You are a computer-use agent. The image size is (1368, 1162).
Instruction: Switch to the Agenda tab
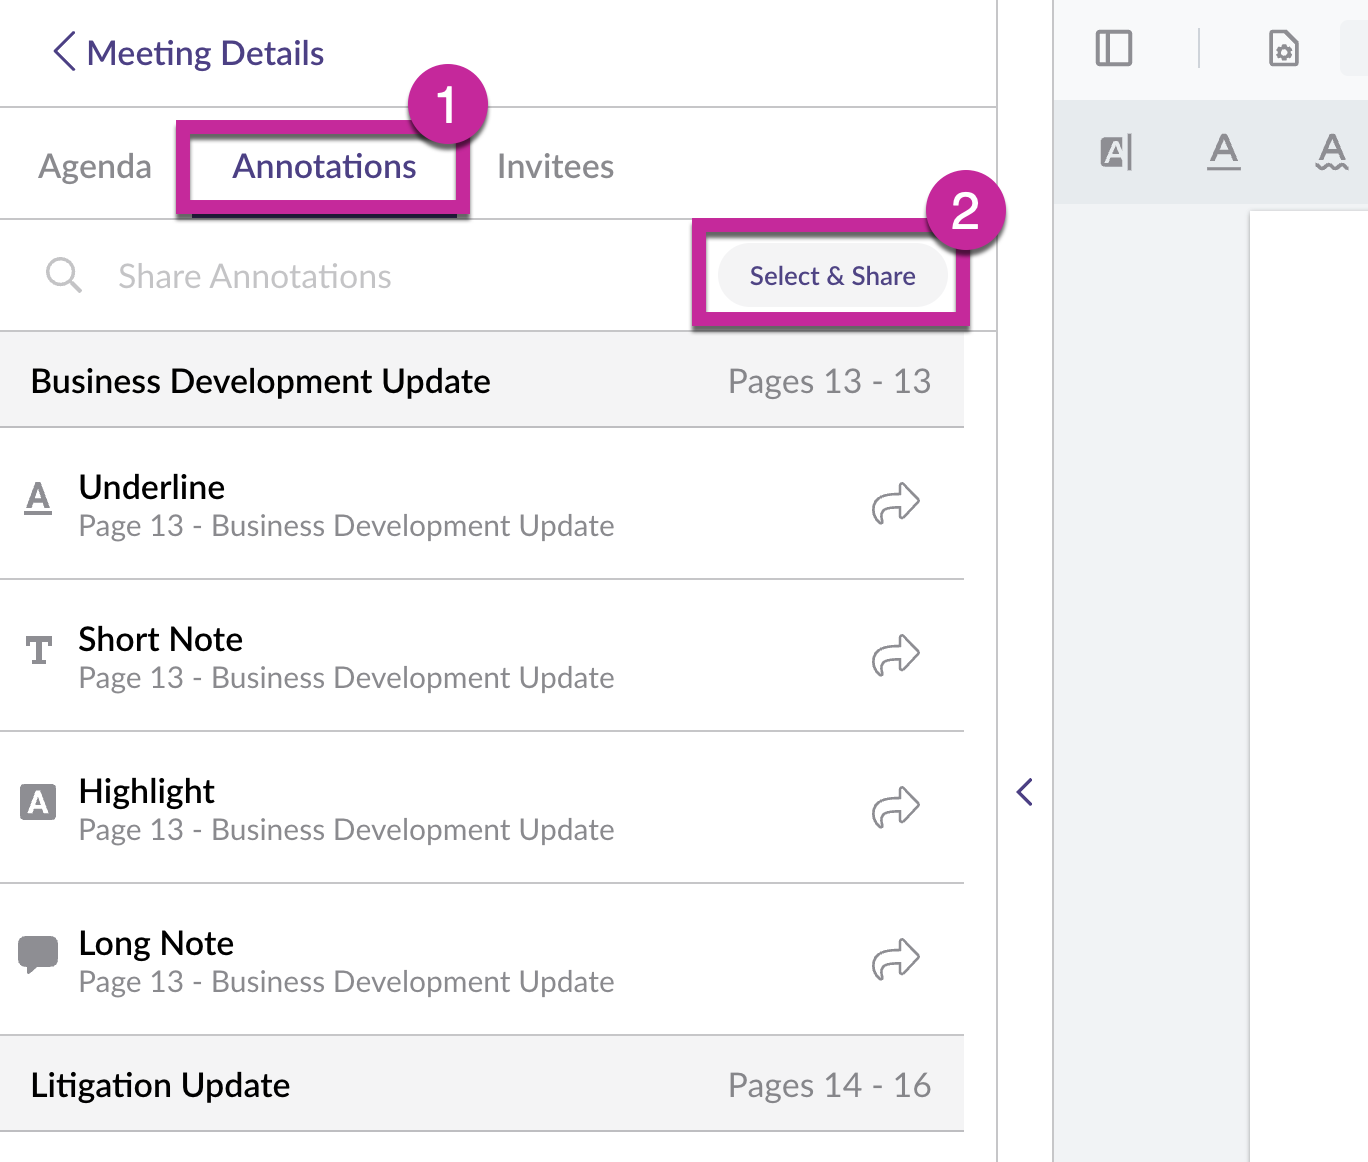(x=93, y=166)
